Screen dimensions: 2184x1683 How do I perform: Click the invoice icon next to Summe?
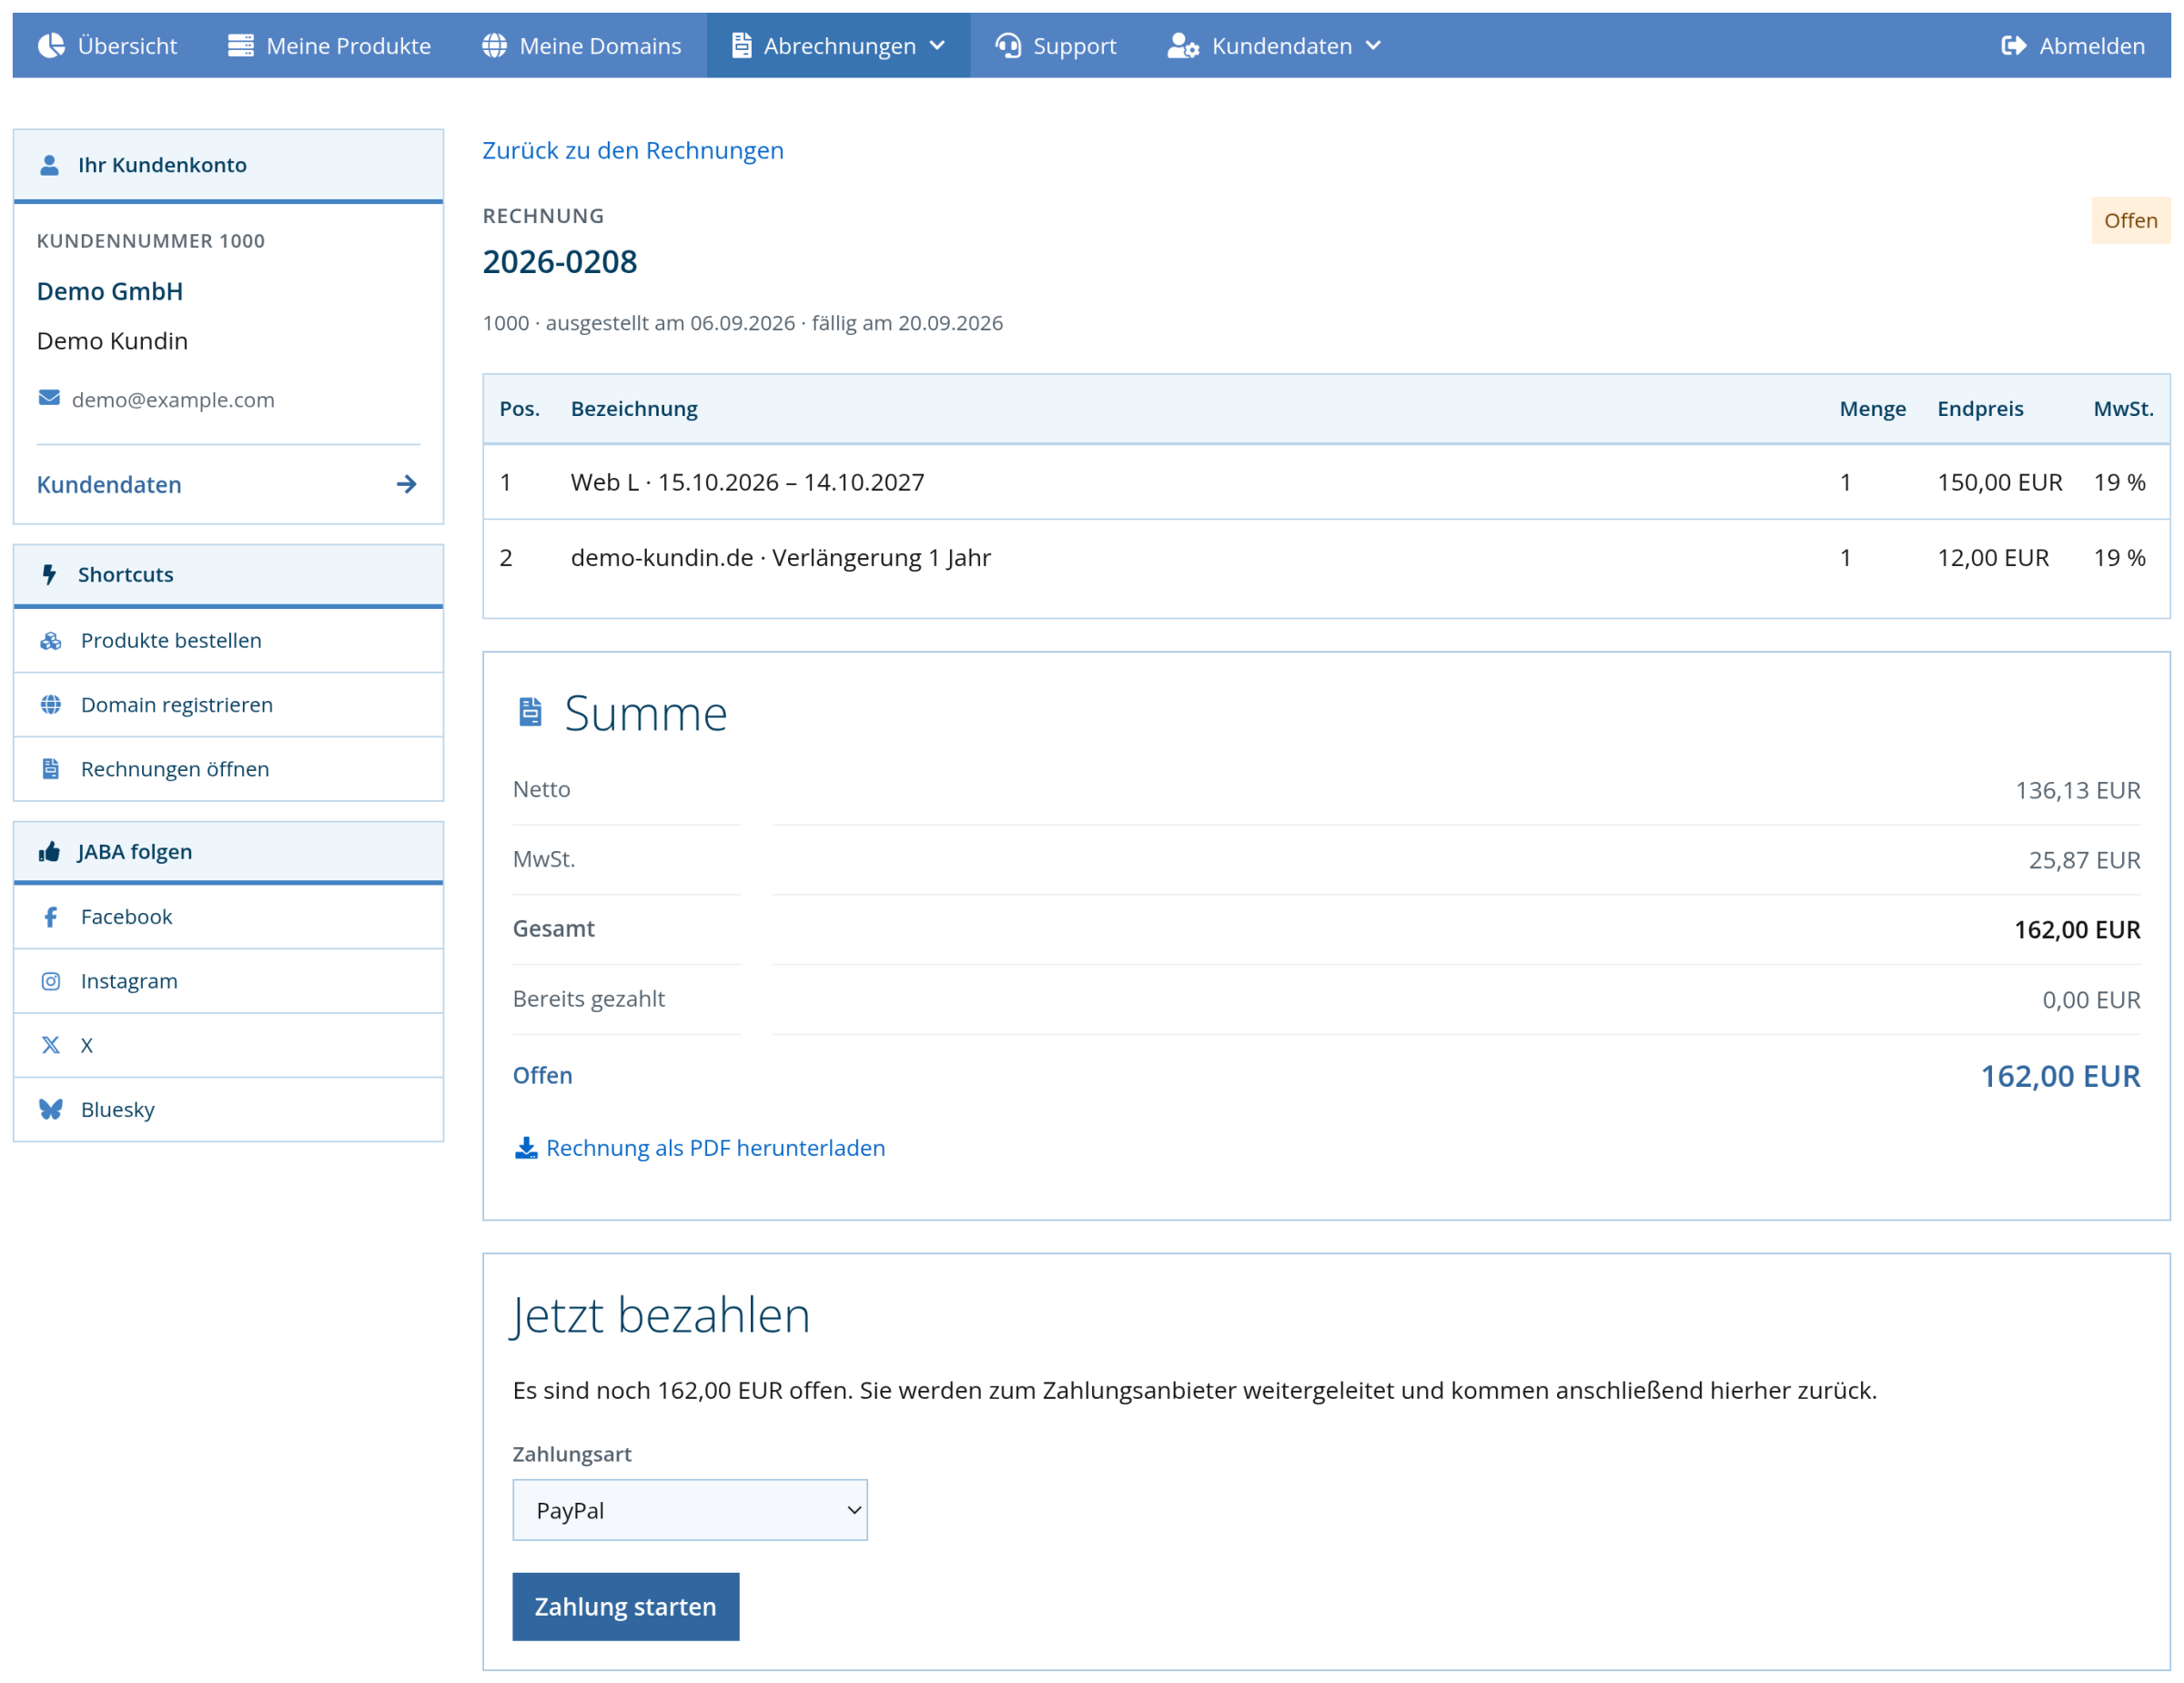(x=530, y=711)
